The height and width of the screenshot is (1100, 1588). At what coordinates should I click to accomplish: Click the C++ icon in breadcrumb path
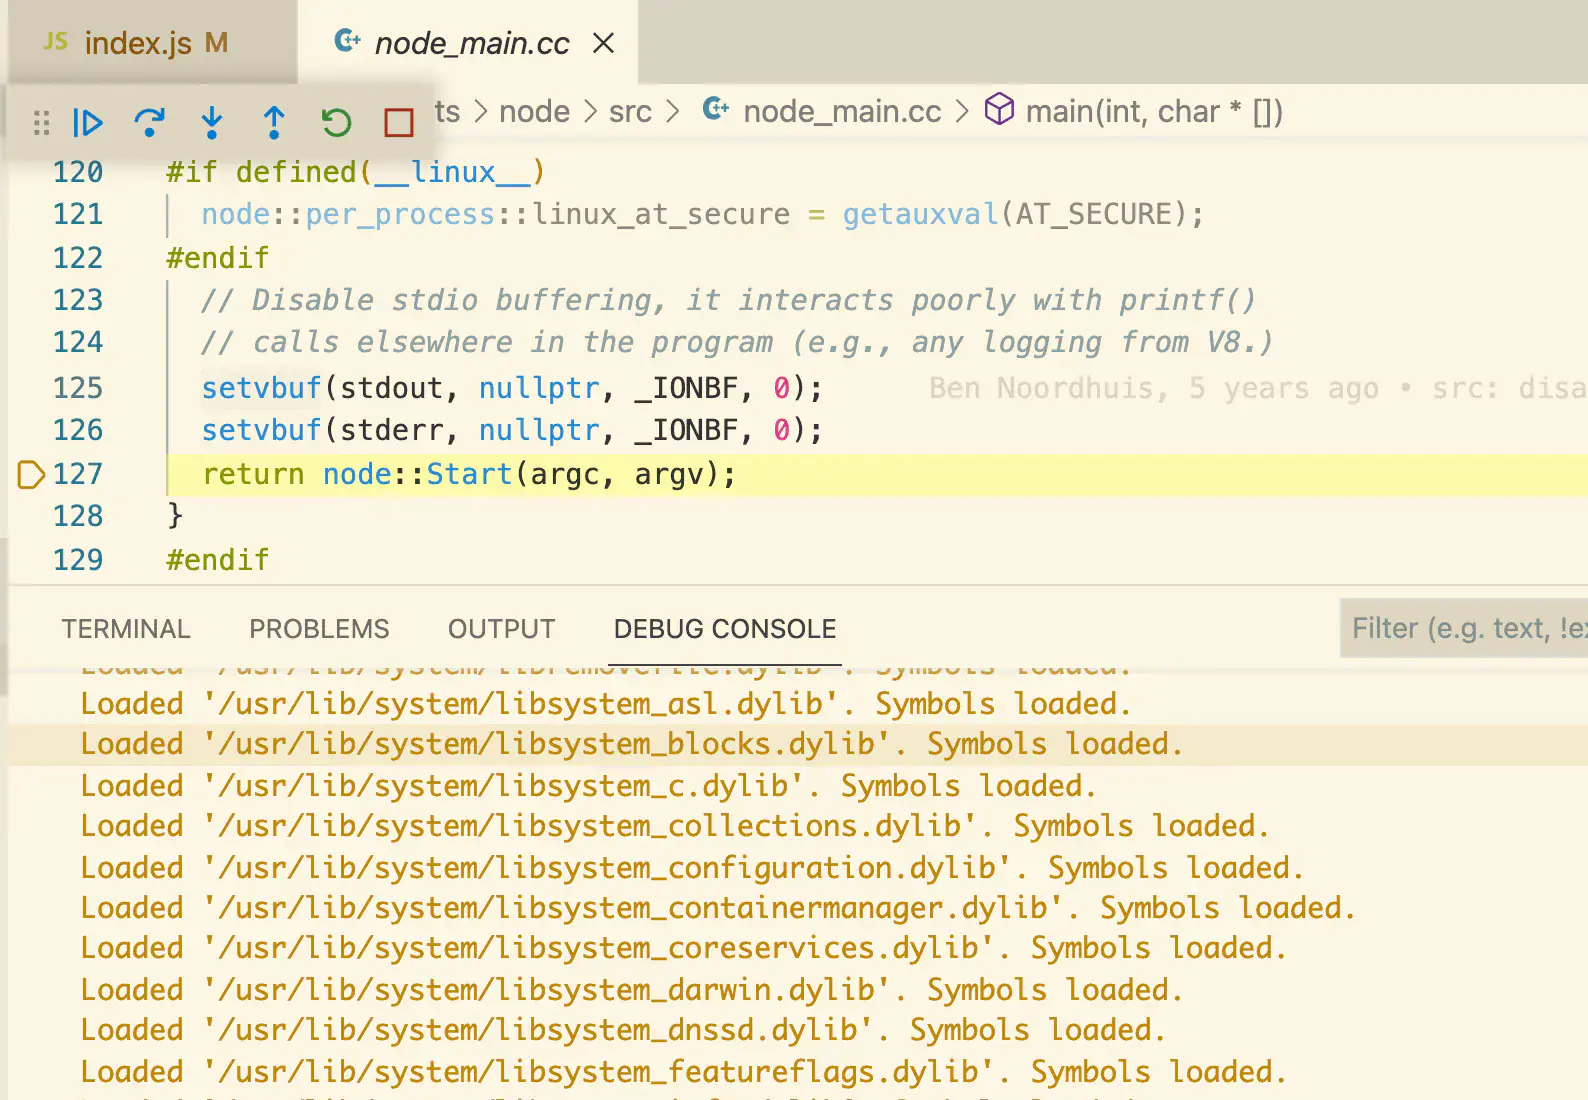[716, 108]
